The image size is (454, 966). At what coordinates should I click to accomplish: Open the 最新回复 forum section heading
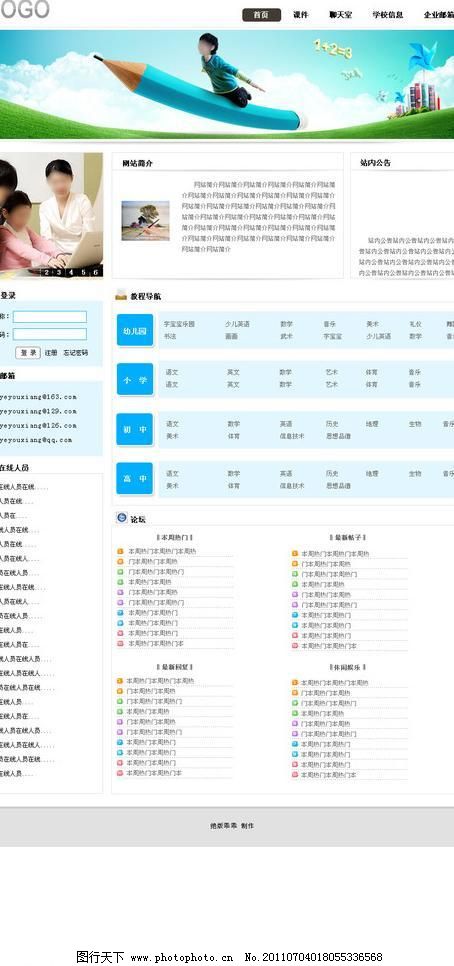click(x=175, y=667)
